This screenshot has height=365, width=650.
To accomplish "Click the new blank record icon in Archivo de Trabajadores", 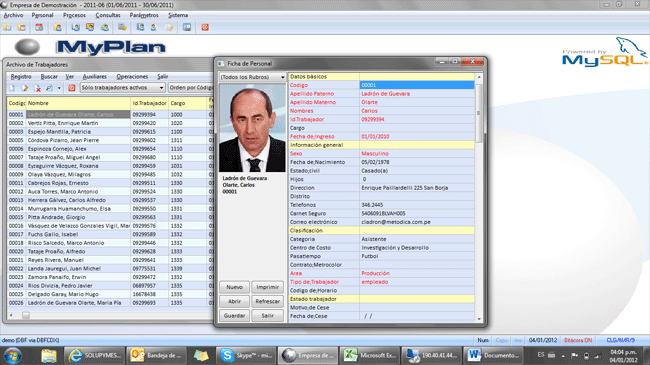I will tap(12, 88).
